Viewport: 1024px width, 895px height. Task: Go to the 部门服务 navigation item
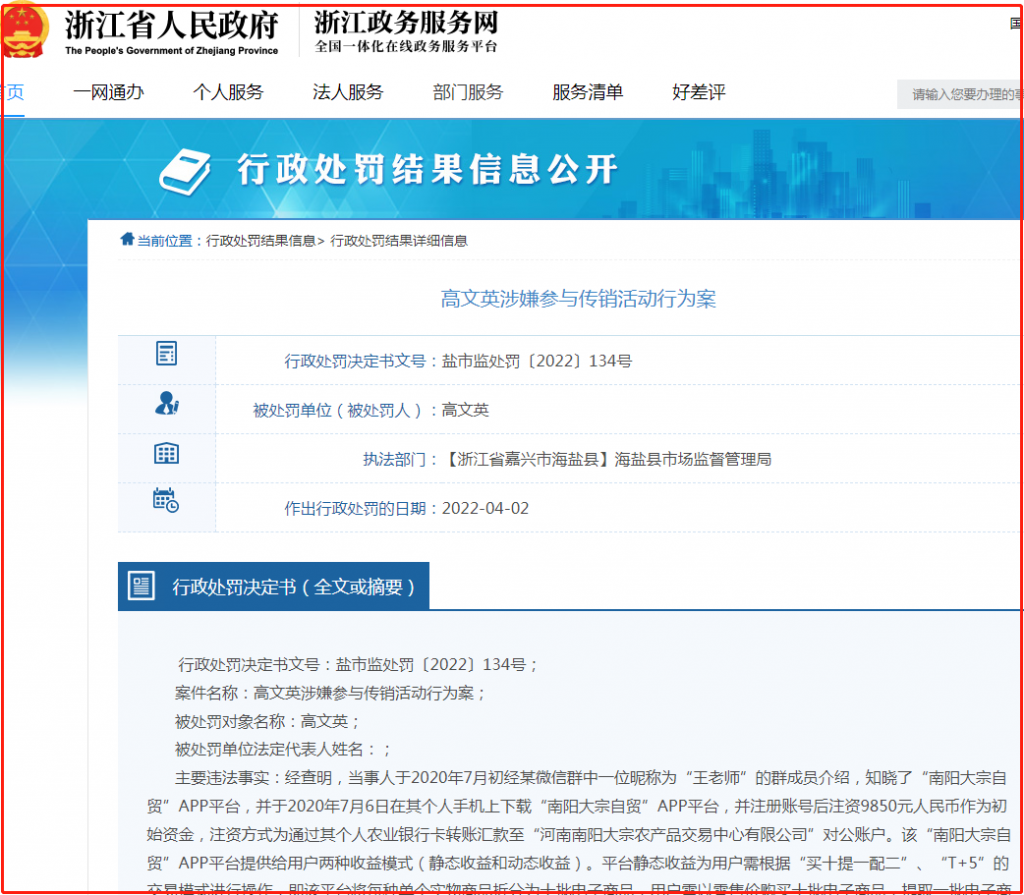pyautogui.click(x=468, y=93)
